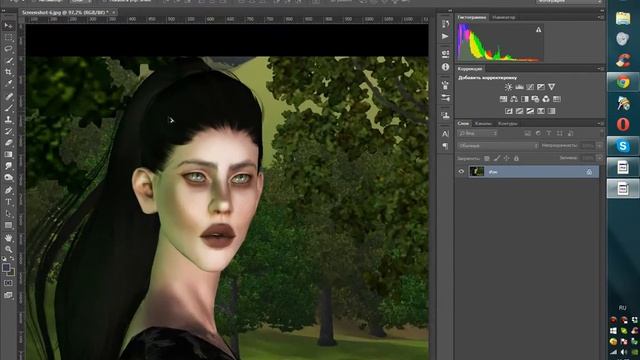Viewport: 640px width, 360px height.
Task: Add a Curves adjustment layer
Action: click(530, 87)
